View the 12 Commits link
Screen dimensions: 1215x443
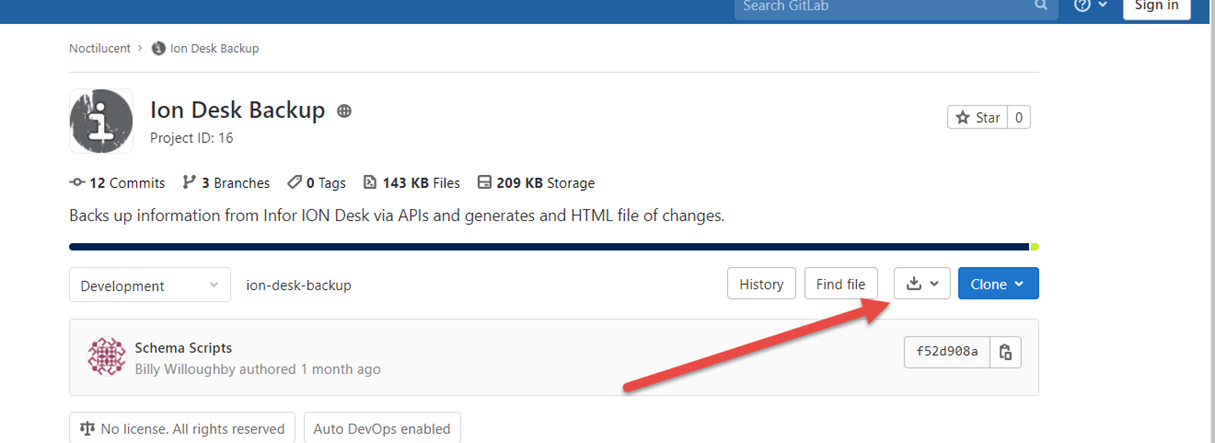(x=117, y=183)
